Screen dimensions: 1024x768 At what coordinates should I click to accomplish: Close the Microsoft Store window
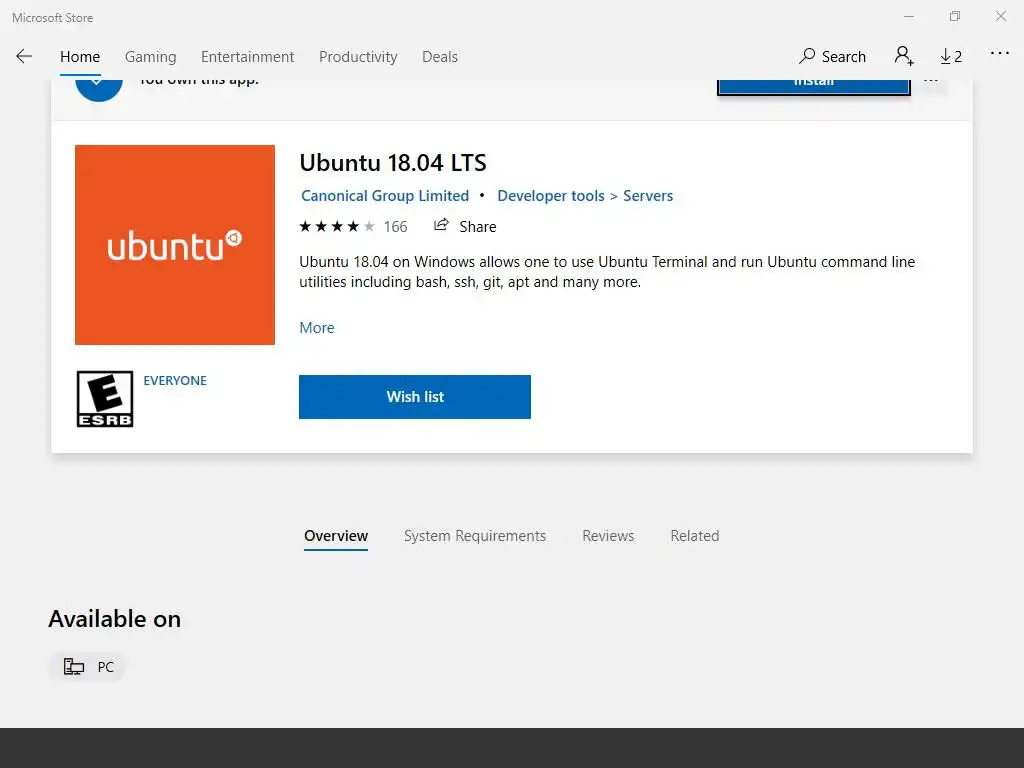click(x=1000, y=16)
